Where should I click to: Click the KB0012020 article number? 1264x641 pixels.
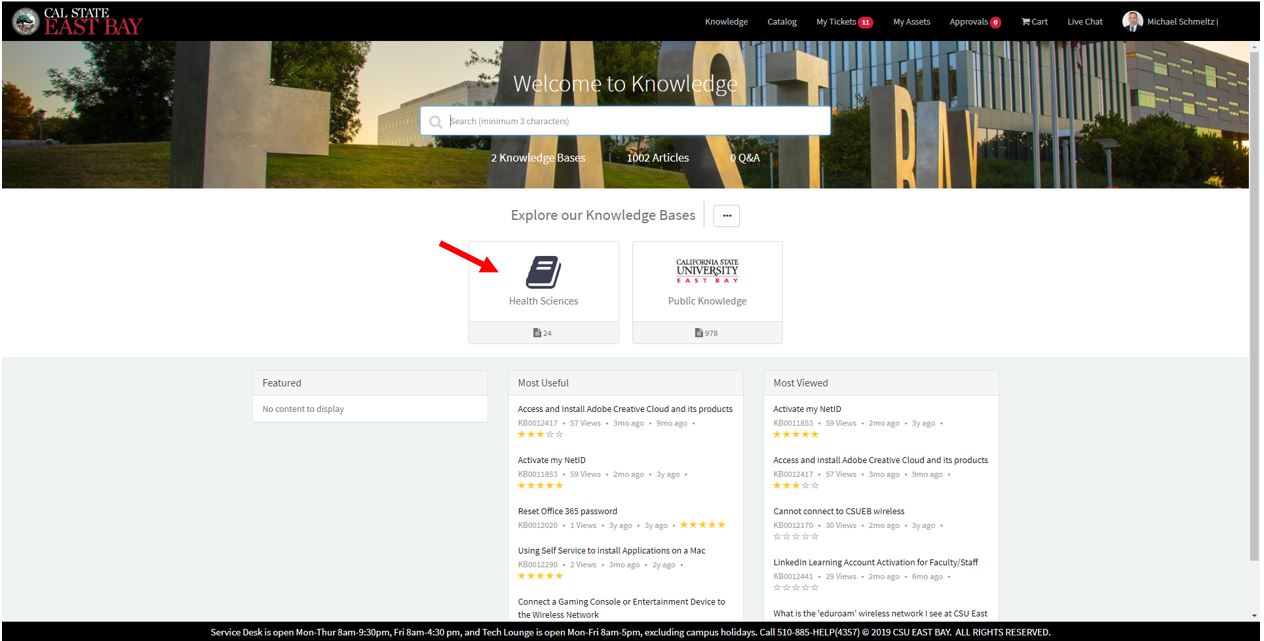click(538, 525)
